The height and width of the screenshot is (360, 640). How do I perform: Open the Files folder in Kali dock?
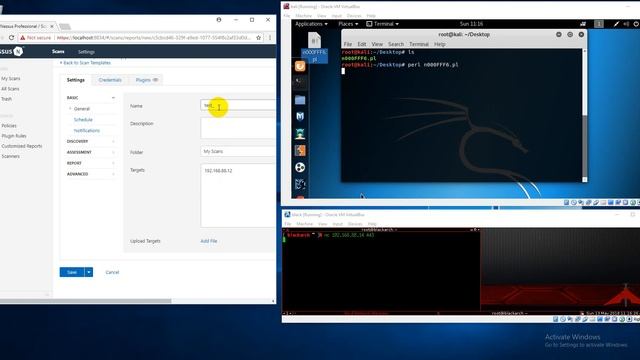[x=300, y=100]
